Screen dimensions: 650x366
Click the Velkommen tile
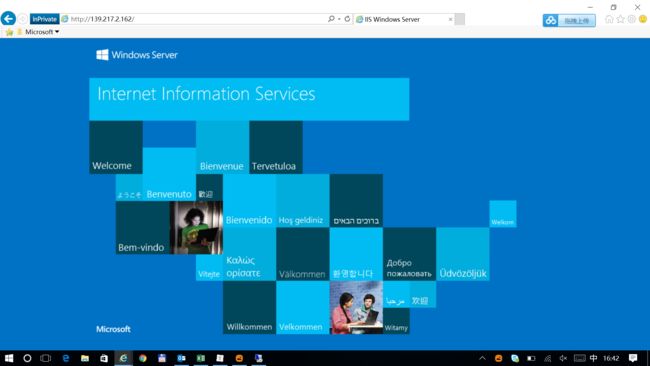pos(303,308)
